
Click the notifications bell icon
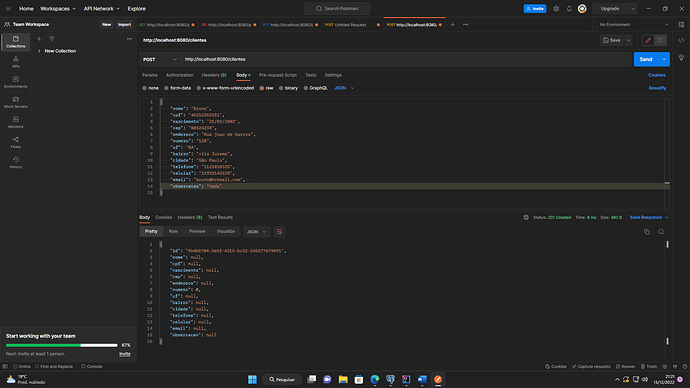pyautogui.click(x=569, y=9)
